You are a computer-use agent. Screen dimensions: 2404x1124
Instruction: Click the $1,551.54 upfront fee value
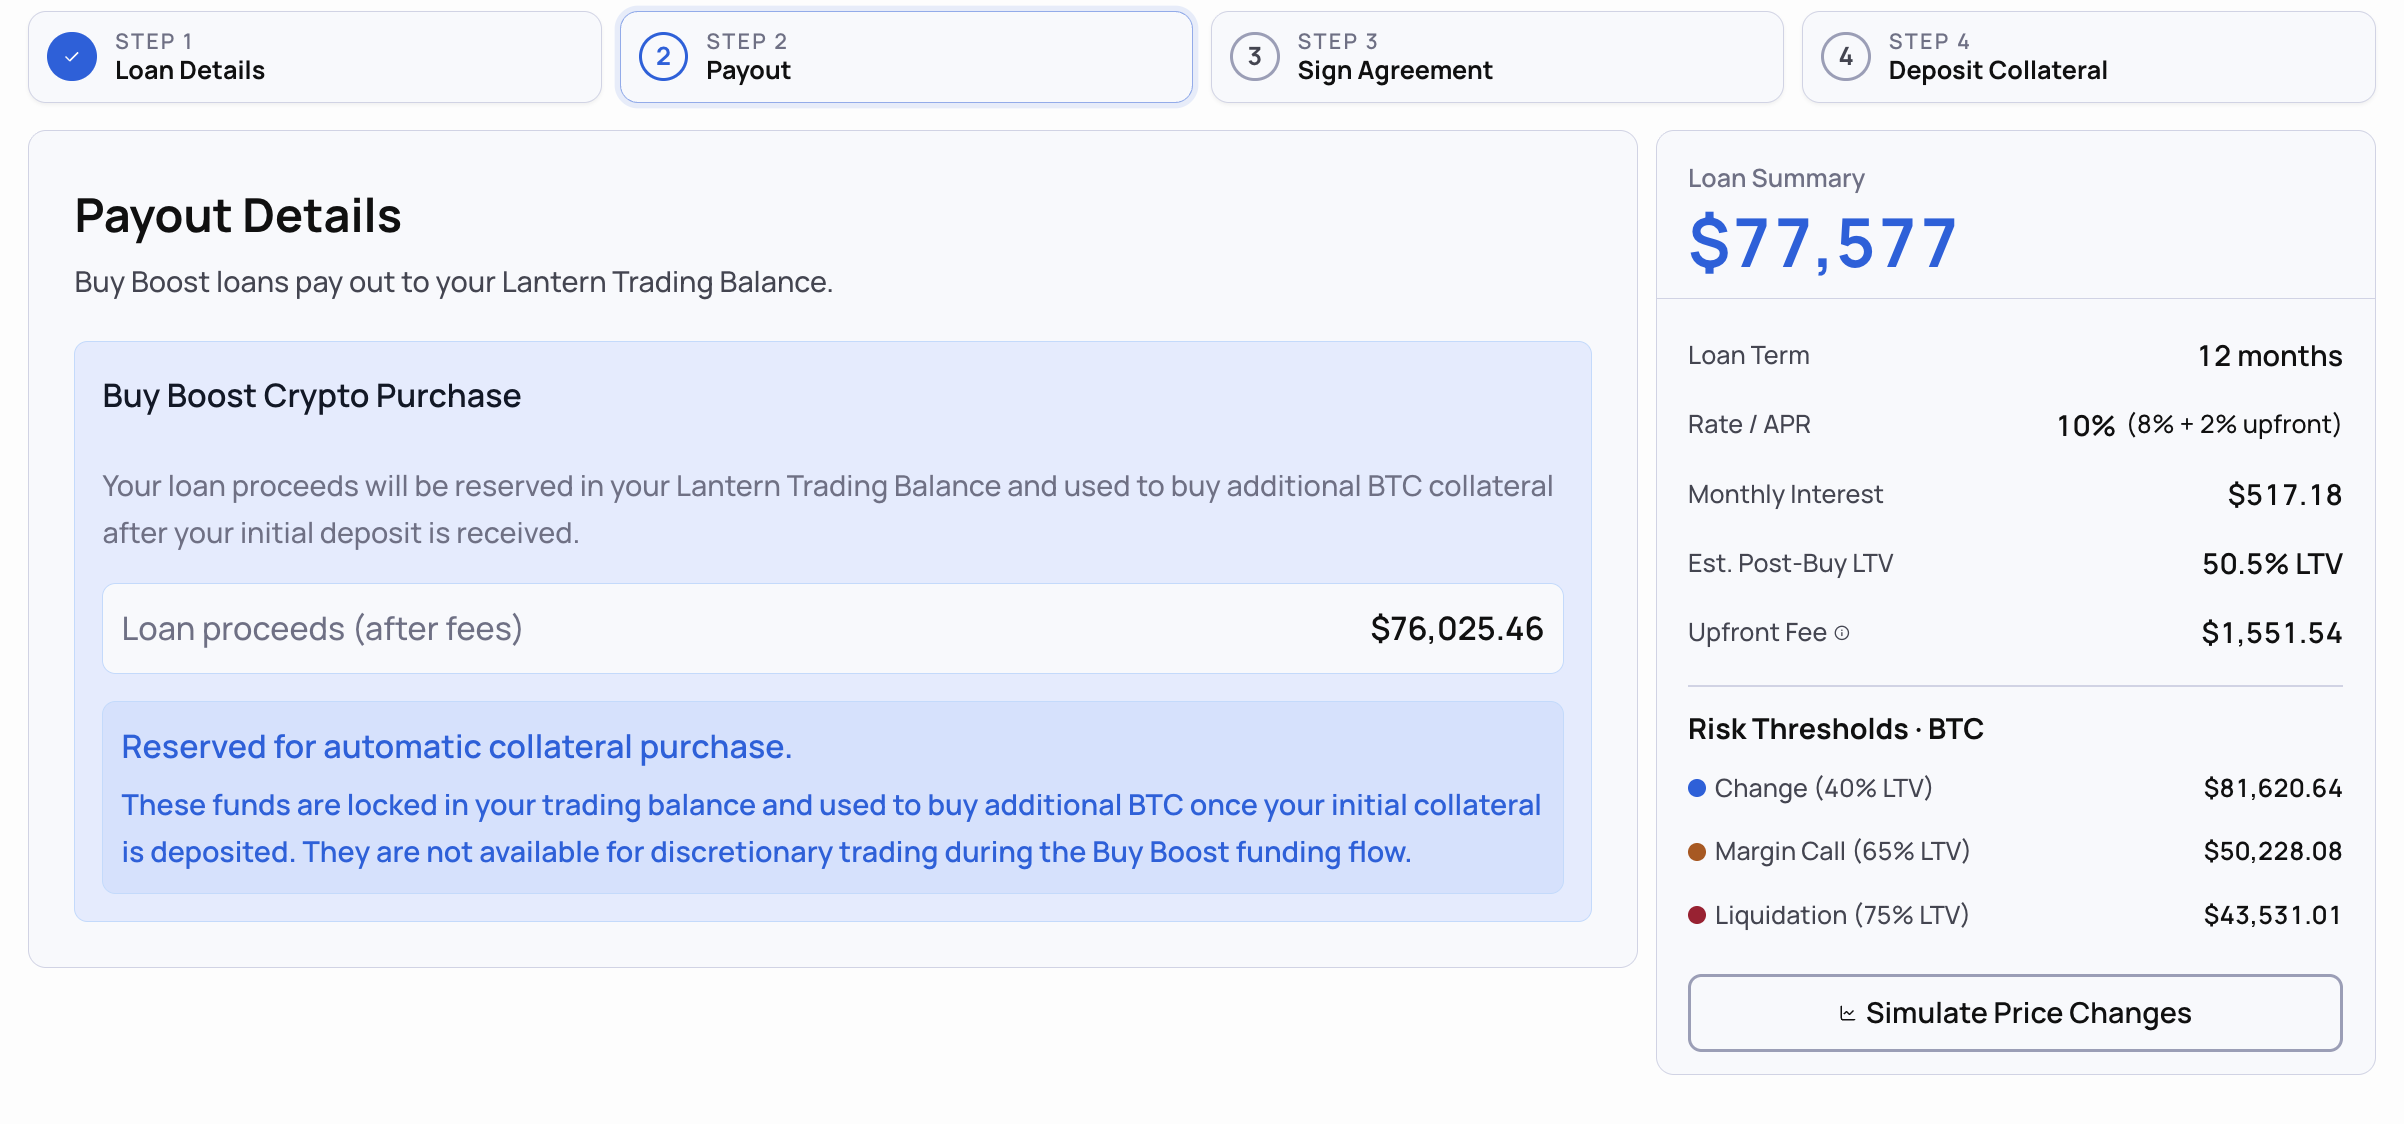pyautogui.click(x=2272, y=633)
